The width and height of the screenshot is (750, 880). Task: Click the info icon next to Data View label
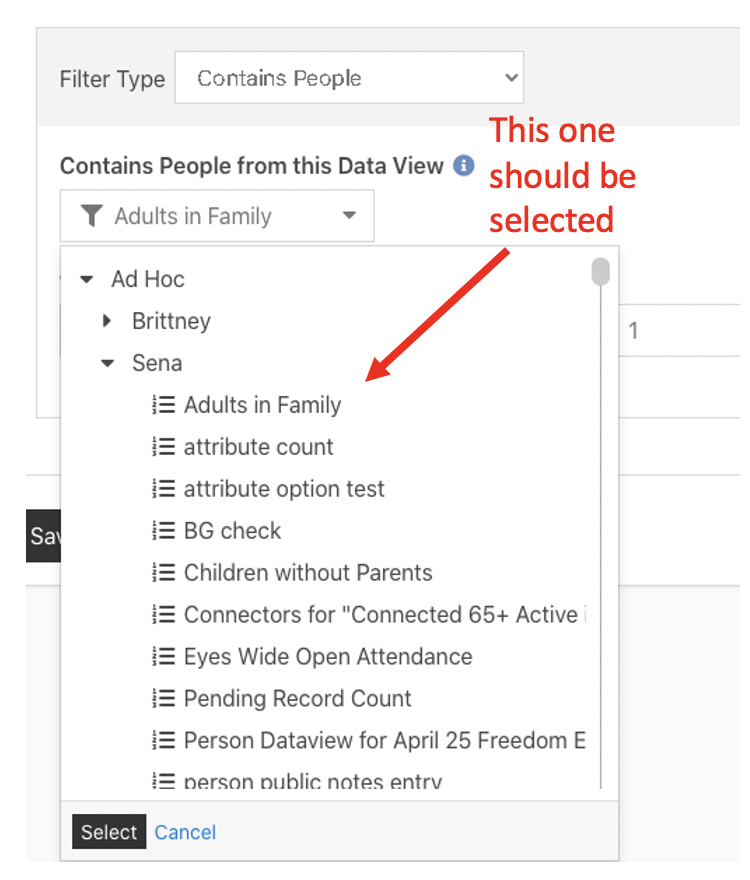coord(463,166)
